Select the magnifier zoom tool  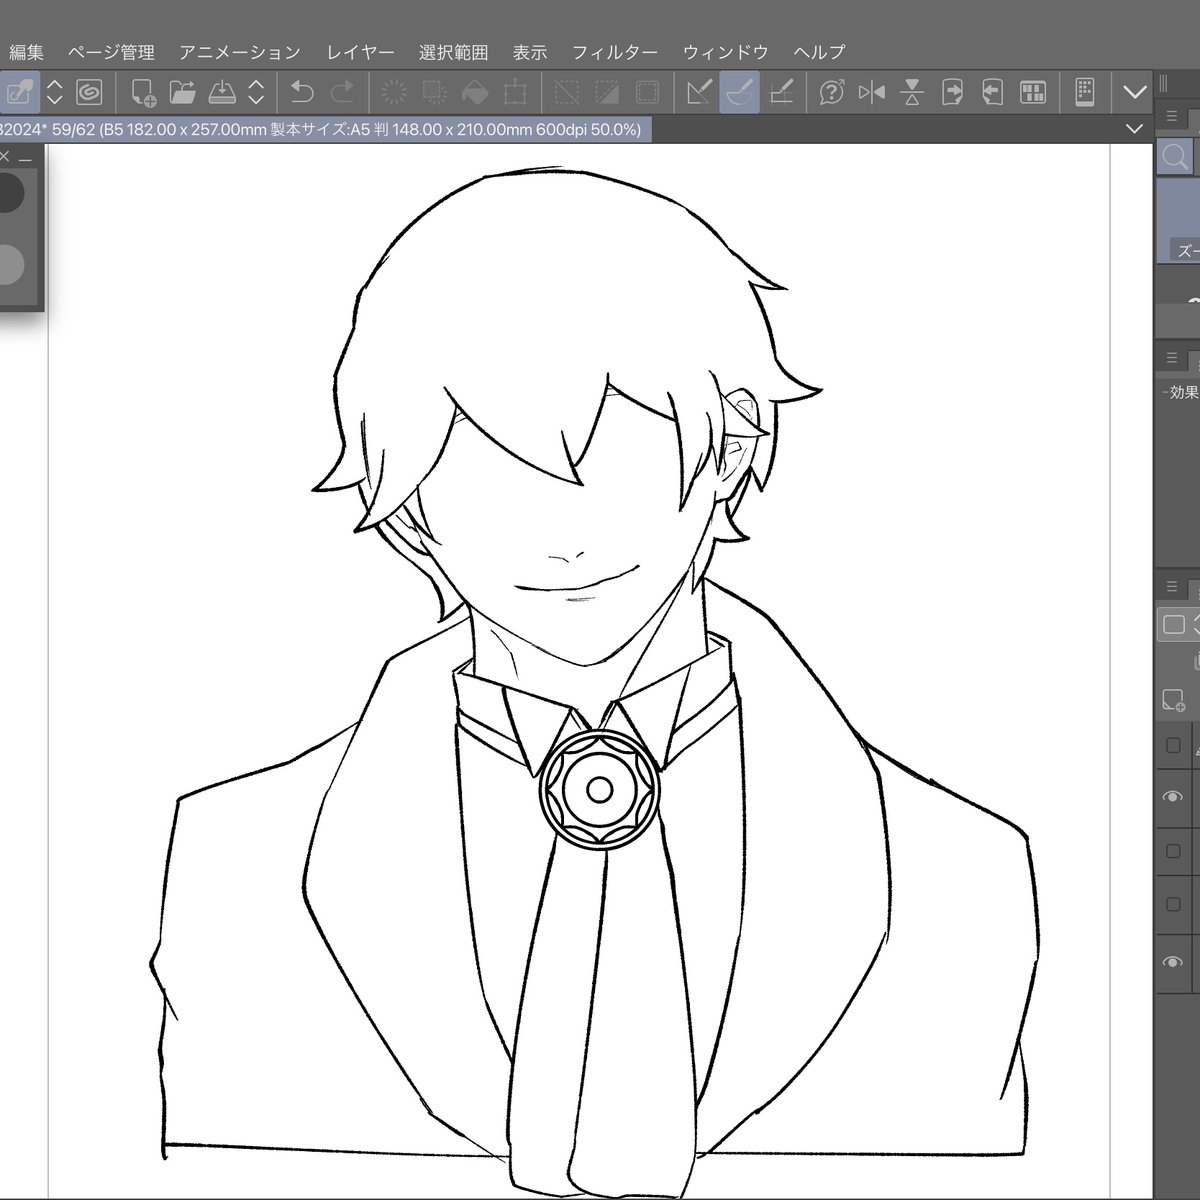pos(1177,157)
